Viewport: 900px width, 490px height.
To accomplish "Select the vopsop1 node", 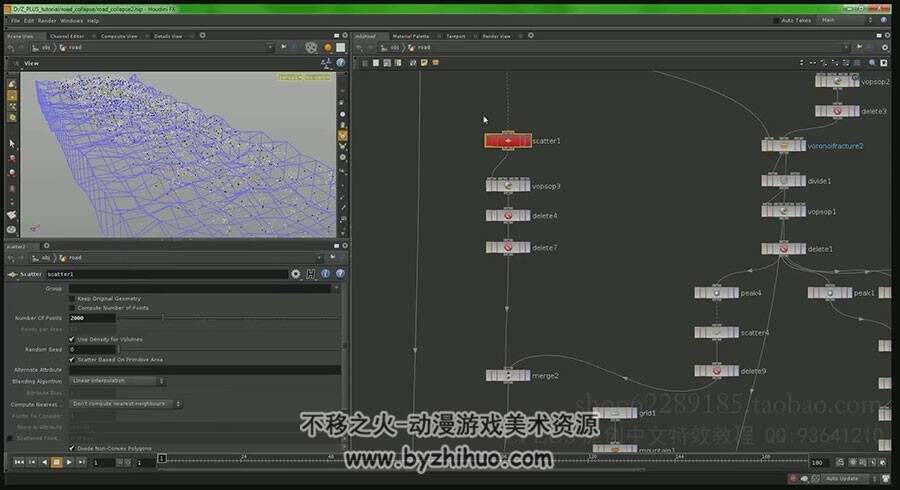I will click(x=783, y=211).
